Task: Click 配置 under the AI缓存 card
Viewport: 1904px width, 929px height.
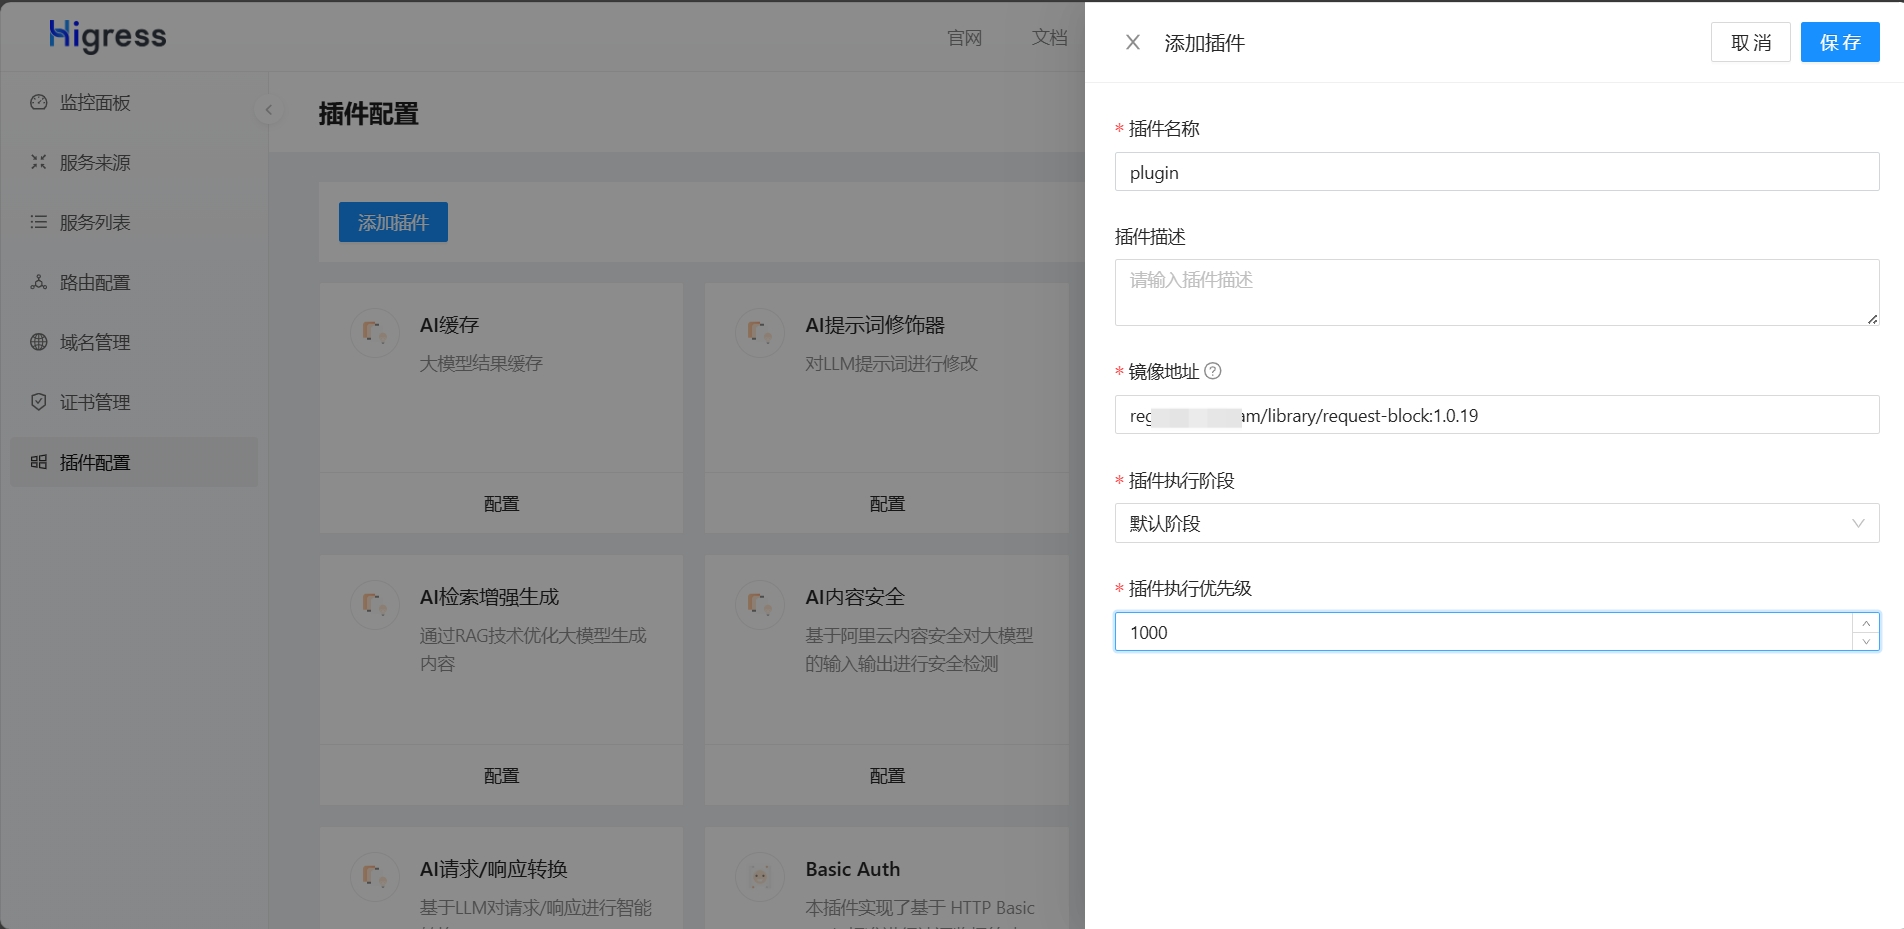Action: 501,503
